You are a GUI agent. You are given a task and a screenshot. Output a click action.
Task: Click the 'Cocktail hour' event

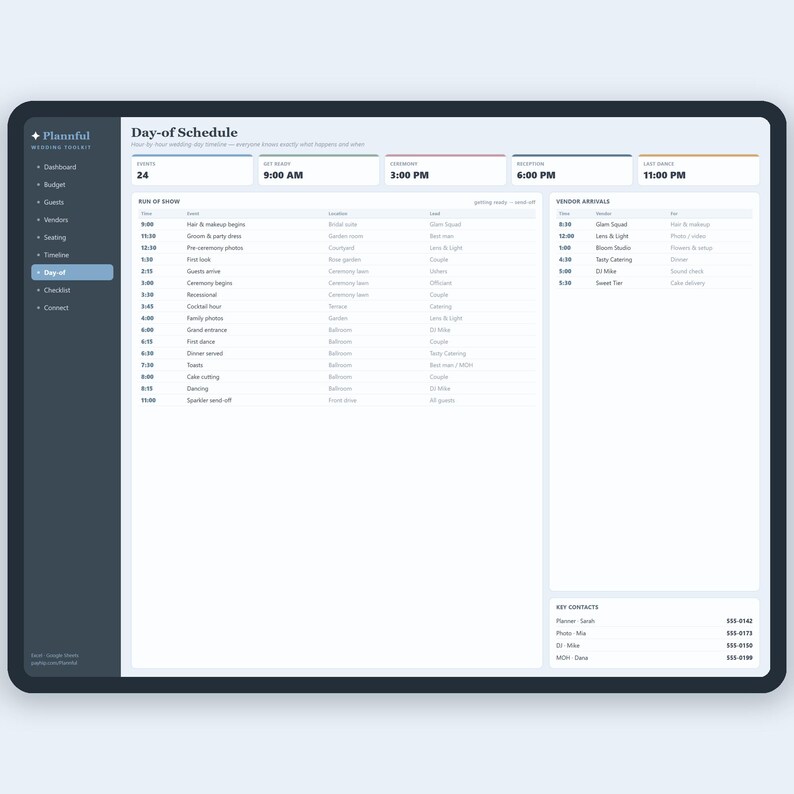(x=337, y=306)
